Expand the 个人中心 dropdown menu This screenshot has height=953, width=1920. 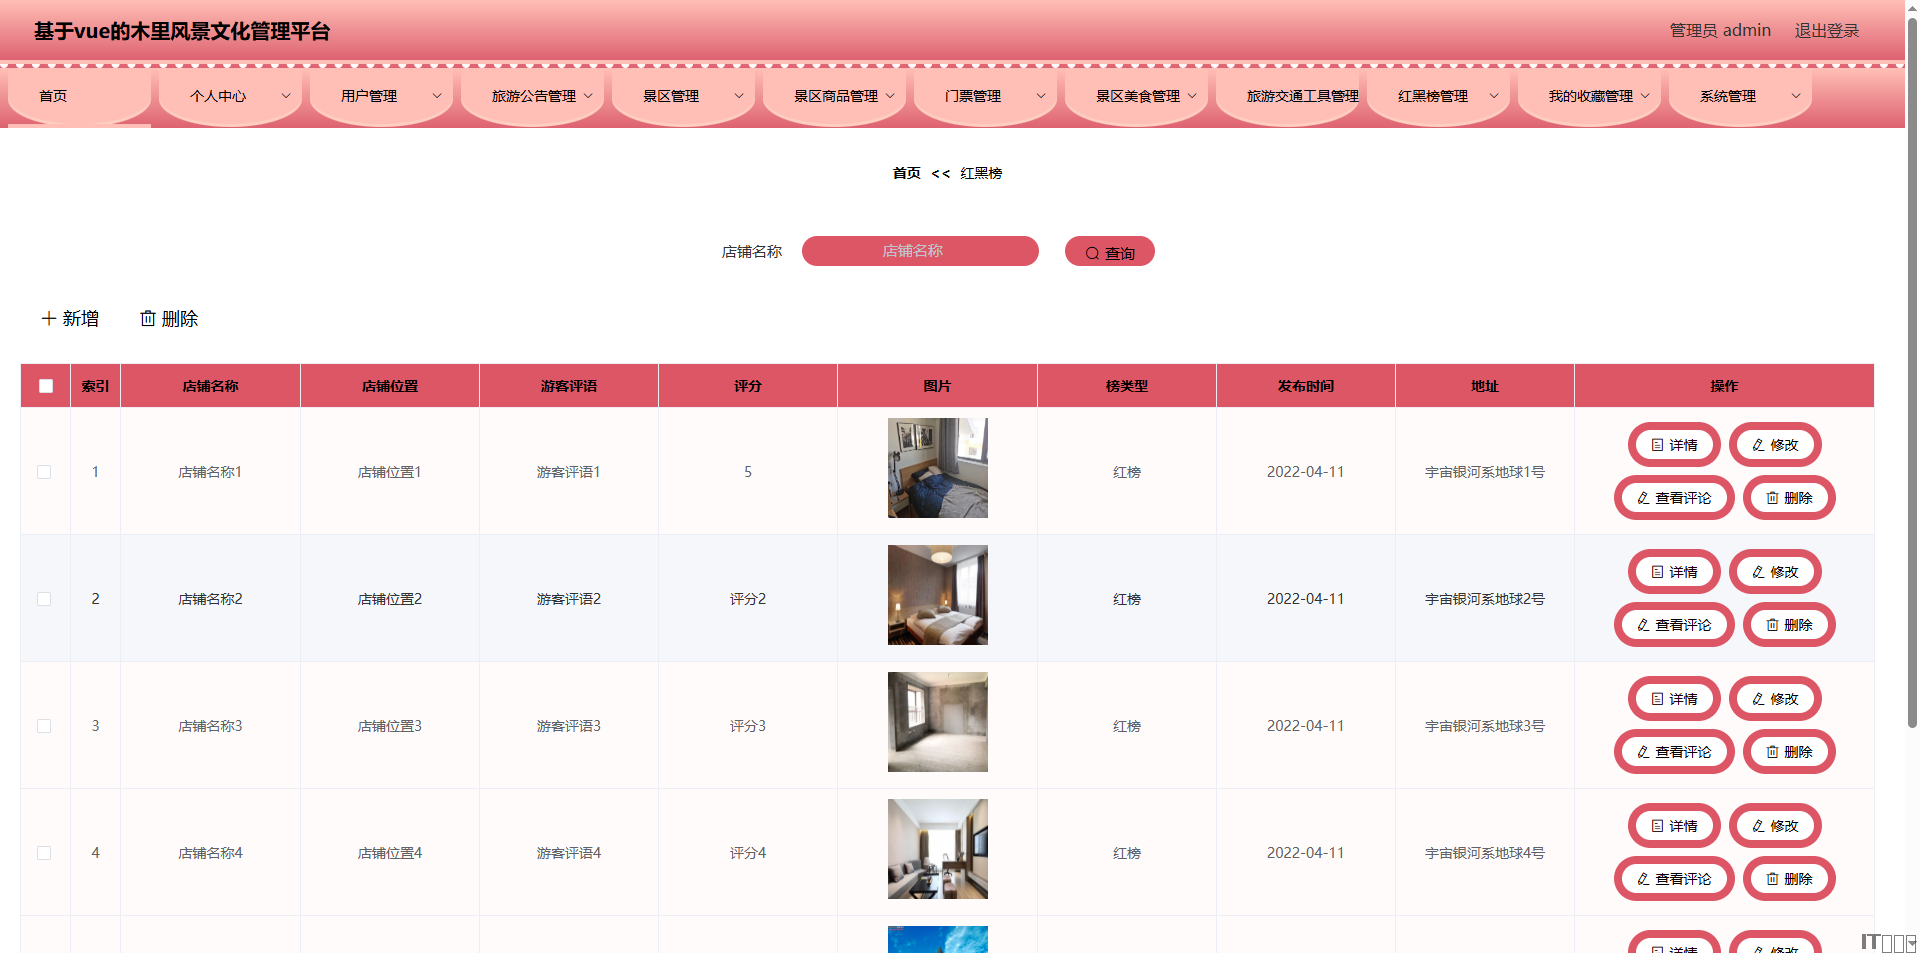tap(285, 96)
